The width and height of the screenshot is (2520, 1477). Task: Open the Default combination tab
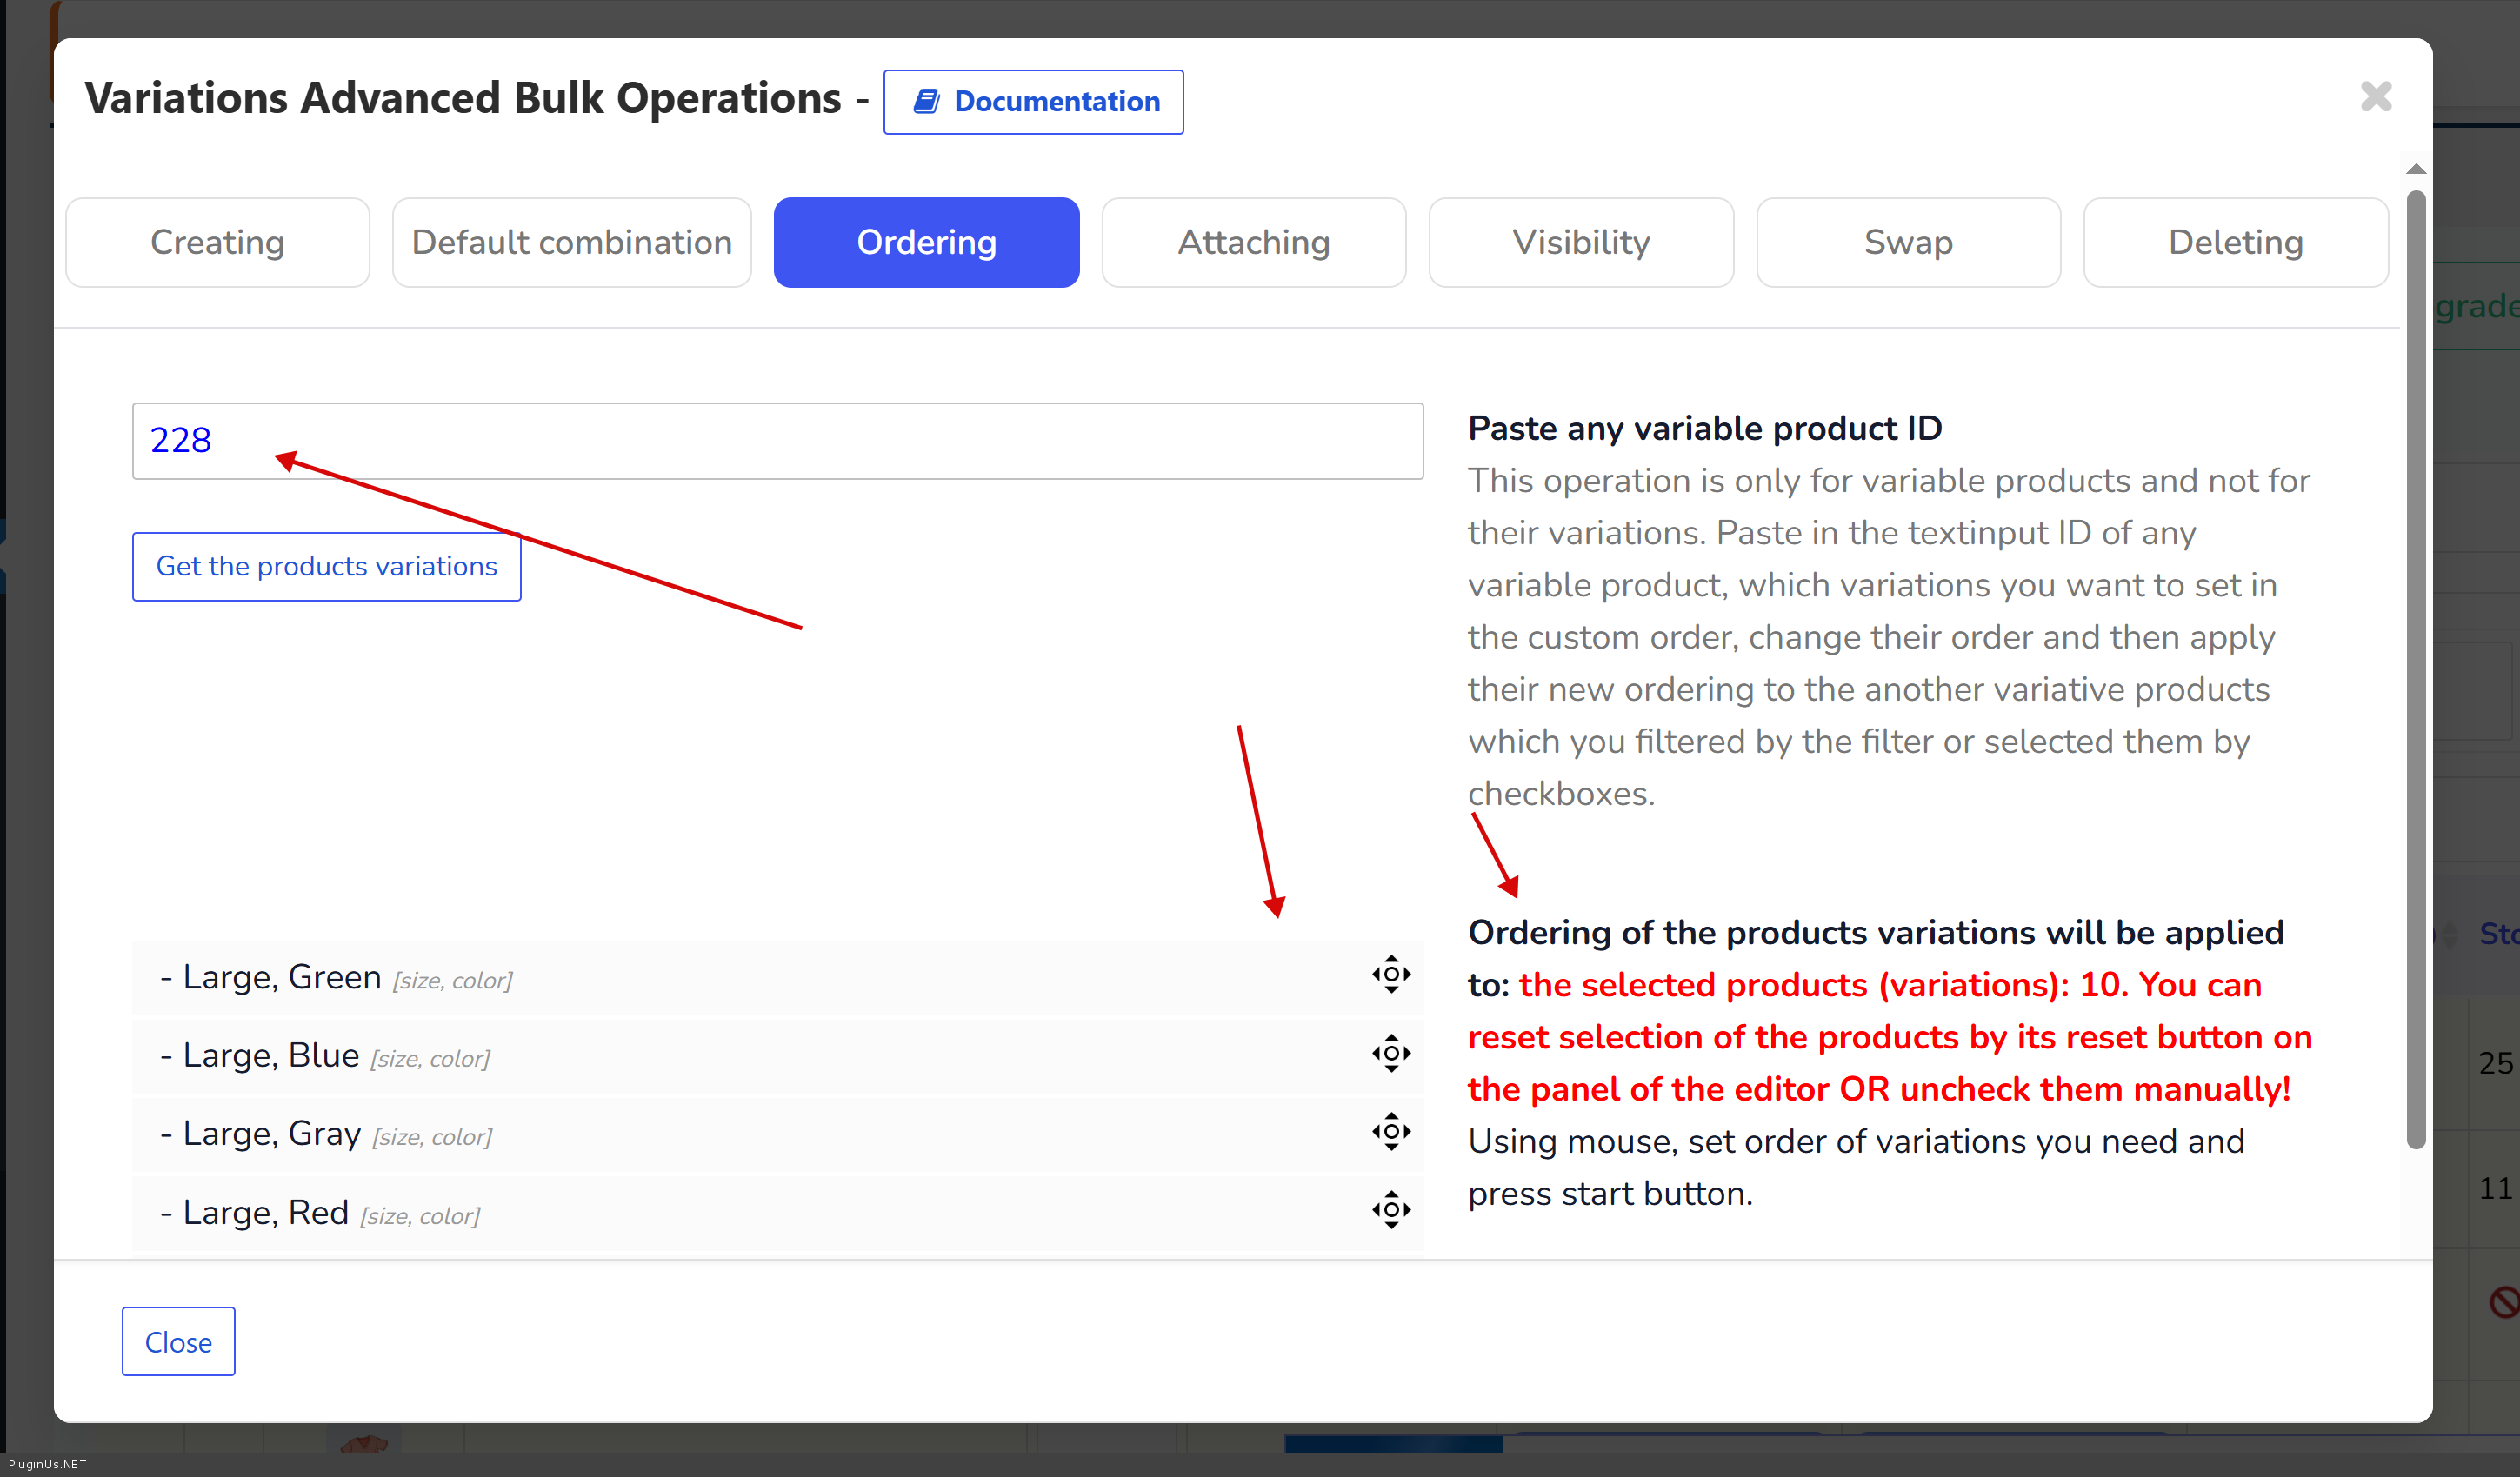coord(571,243)
